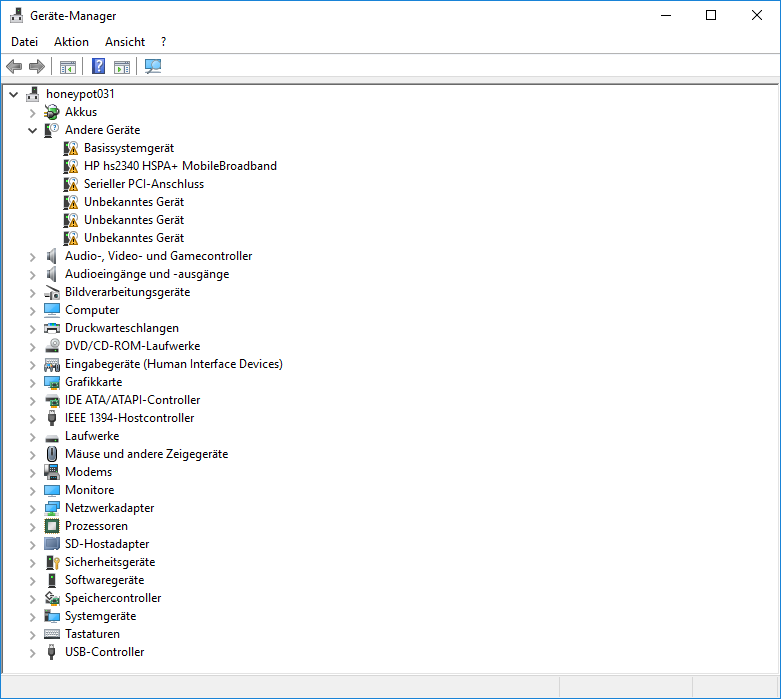Click the Prozessoren chip icon
781x699 pixels.
(52, 526)
